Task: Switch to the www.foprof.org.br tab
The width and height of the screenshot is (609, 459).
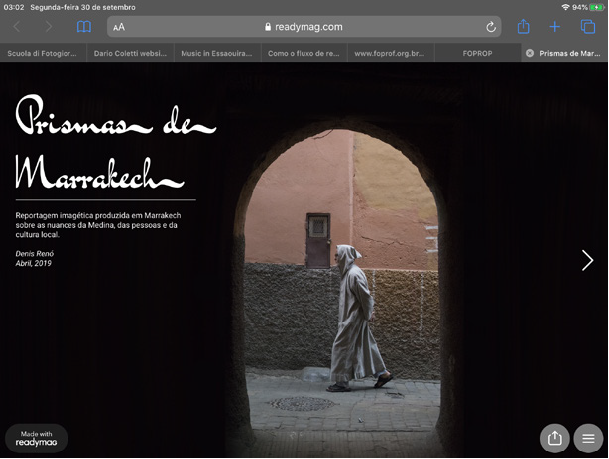Action: (390, 53)
